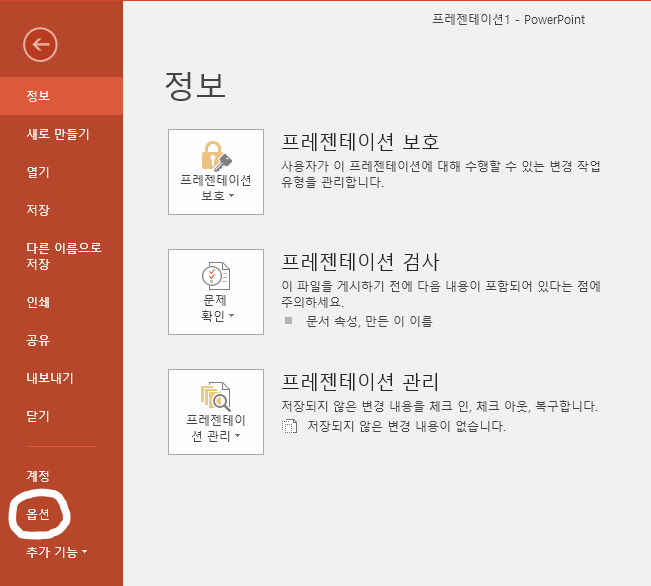Open the 프레젠테이션 관리 dropdown button

(x=216, y=412)
